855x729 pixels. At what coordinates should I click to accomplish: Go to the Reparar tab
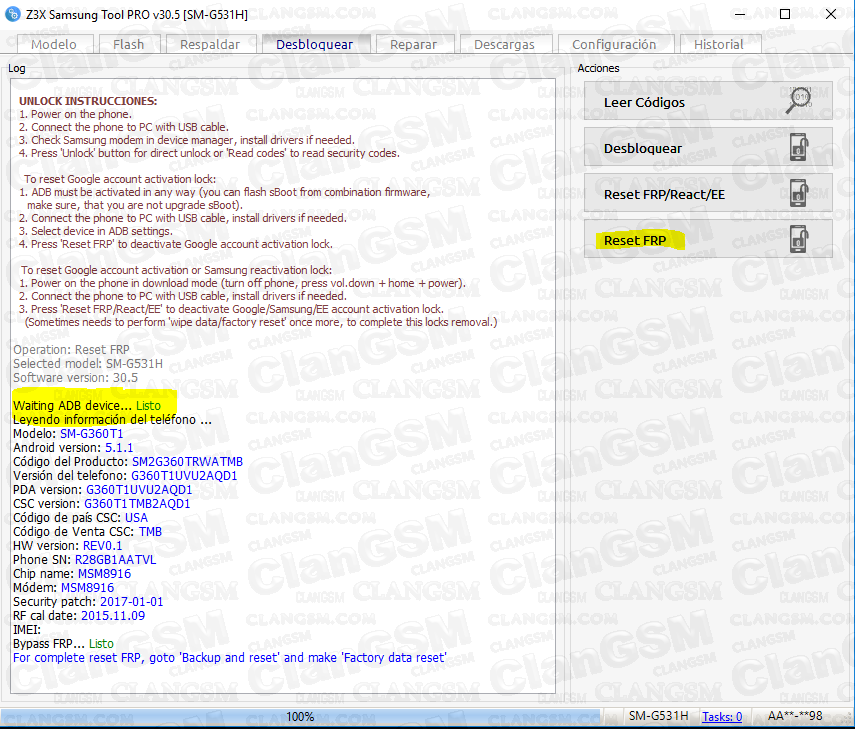[413, 44]
